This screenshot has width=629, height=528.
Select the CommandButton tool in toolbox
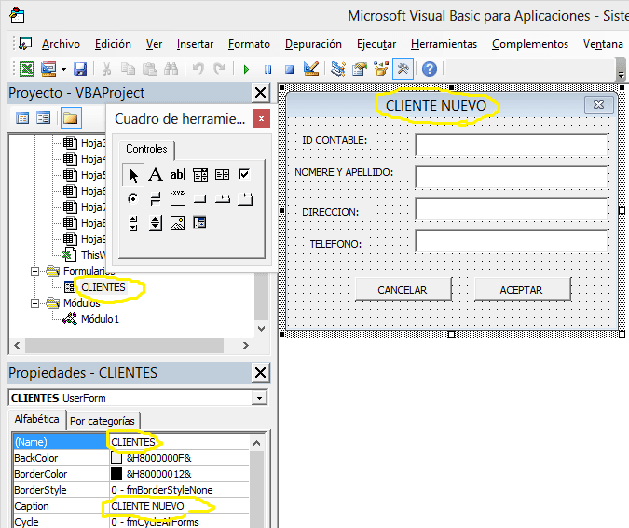(x=200, y=199)
